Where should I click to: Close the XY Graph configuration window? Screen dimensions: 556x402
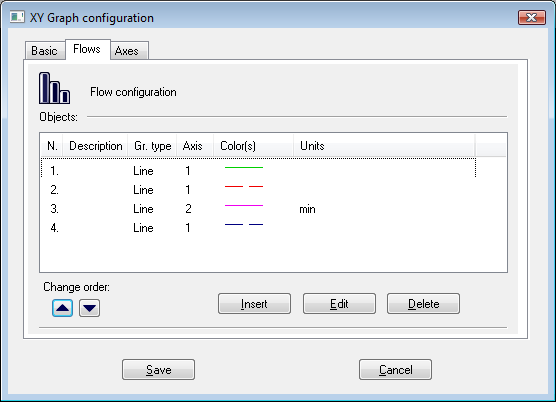click(x=532, y=17)
